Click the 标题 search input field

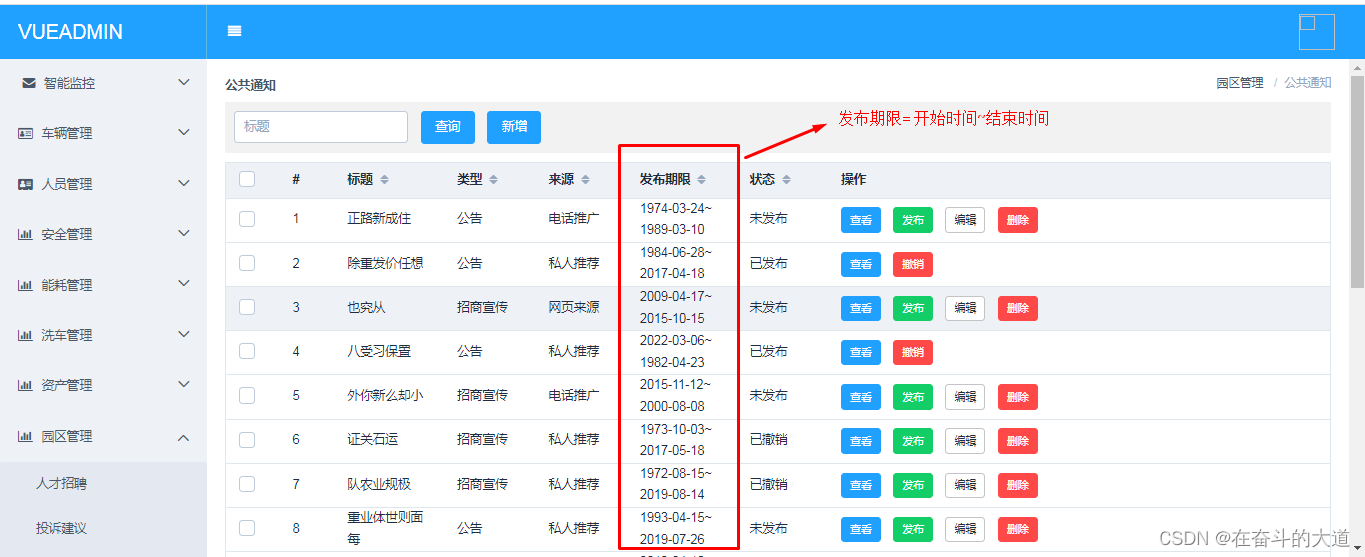click(x=321, y=127)
